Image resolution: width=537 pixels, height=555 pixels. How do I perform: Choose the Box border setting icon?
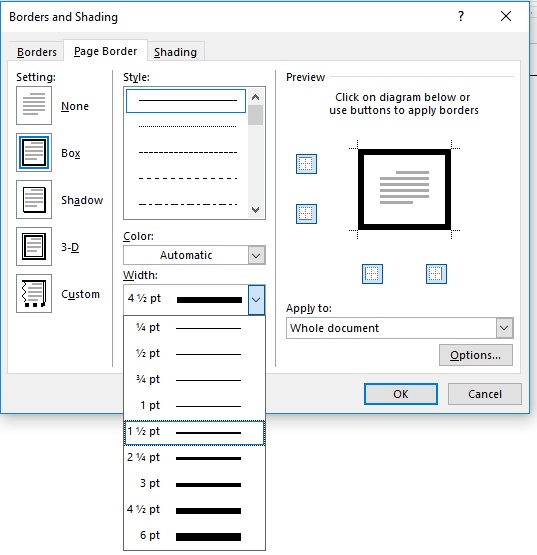34,153
